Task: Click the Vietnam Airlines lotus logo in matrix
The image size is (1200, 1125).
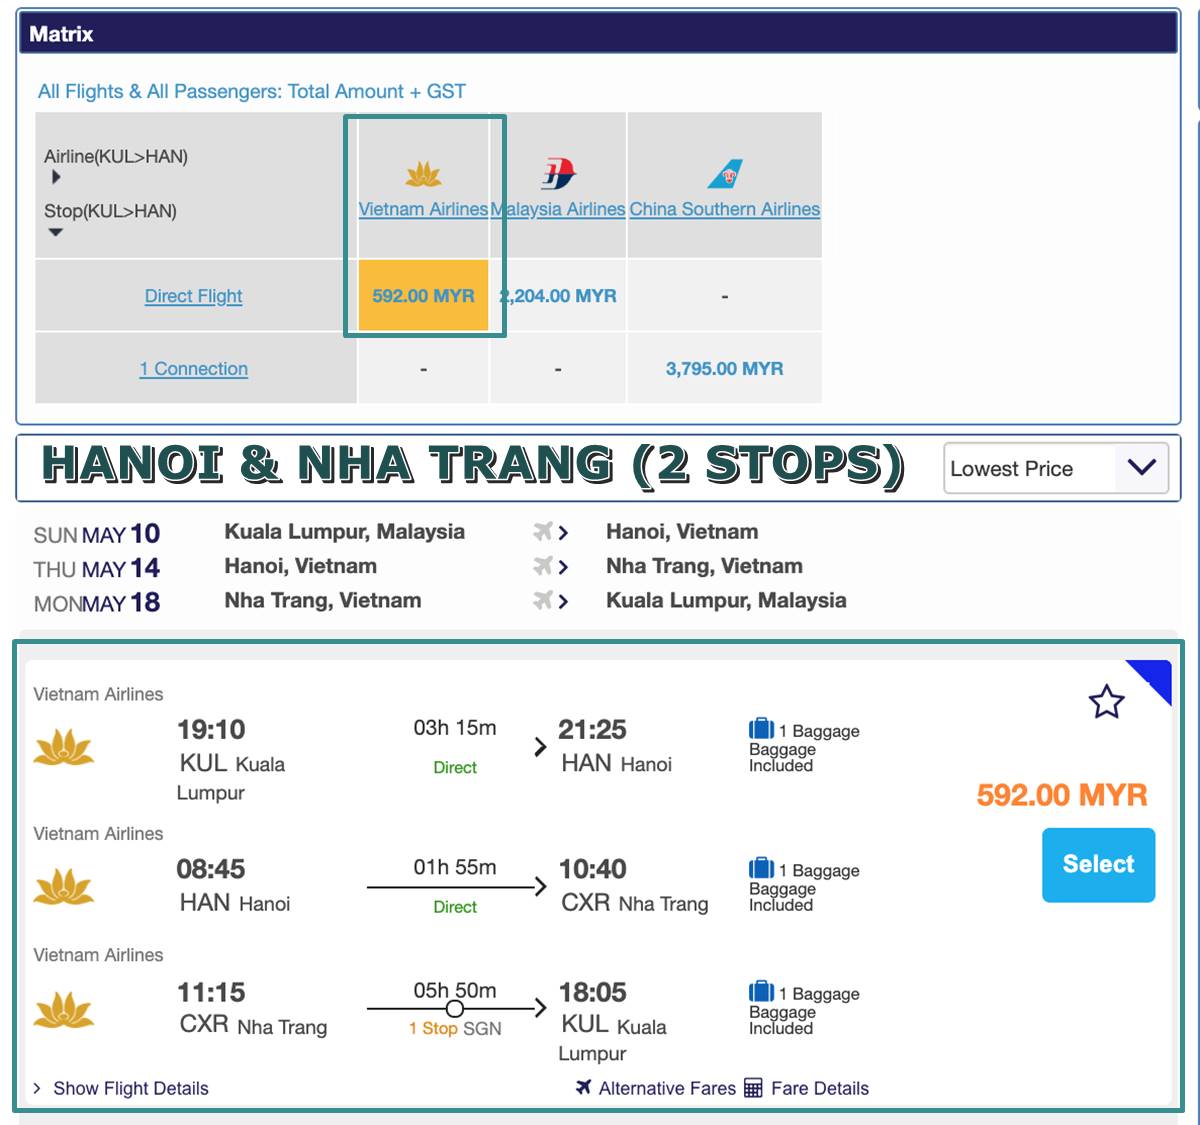Action: [x=424, y=176]
